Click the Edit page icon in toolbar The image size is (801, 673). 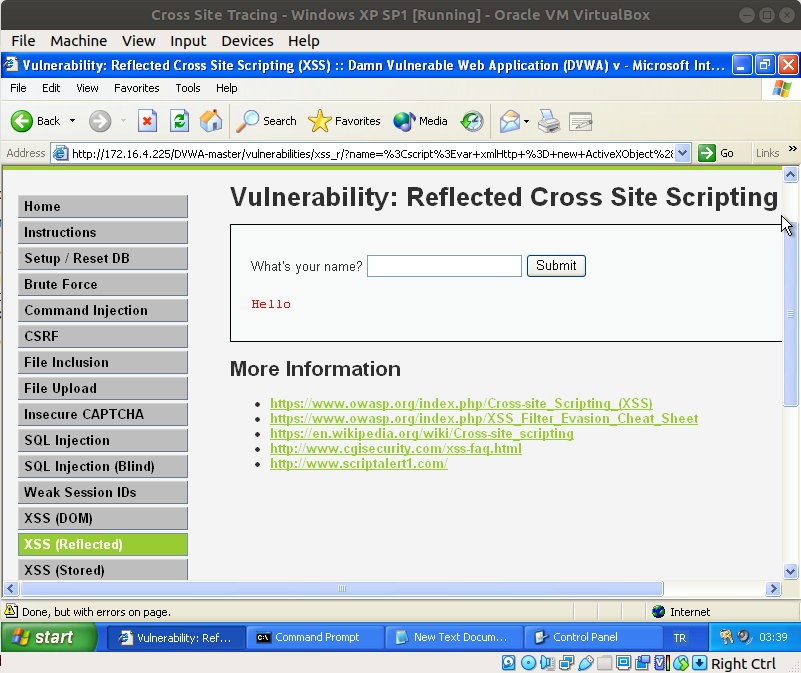pyautogui.click(x=580, y=121)
